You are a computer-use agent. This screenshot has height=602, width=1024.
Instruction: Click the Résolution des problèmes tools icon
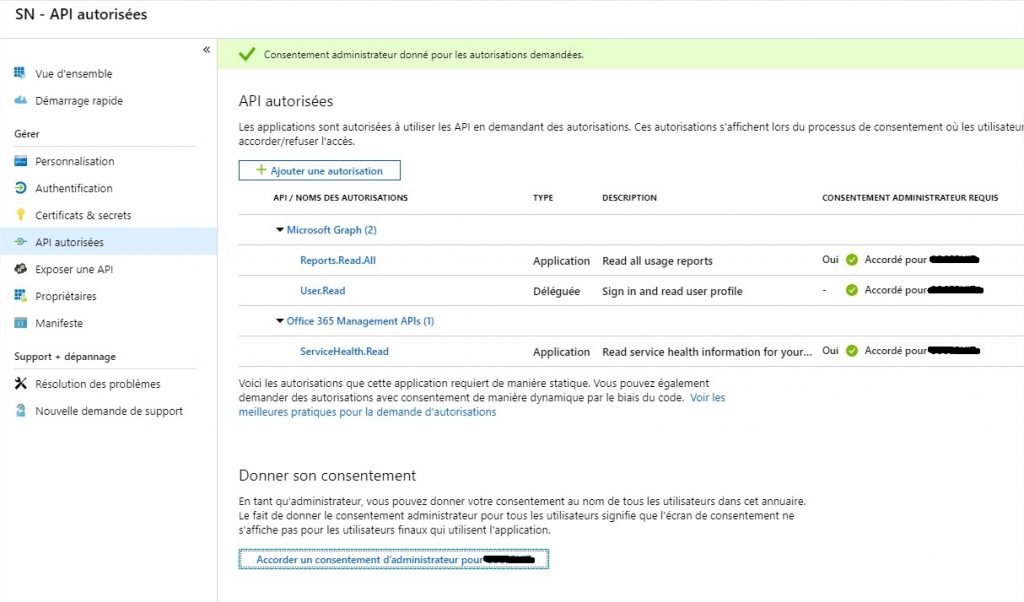(20, 383)
